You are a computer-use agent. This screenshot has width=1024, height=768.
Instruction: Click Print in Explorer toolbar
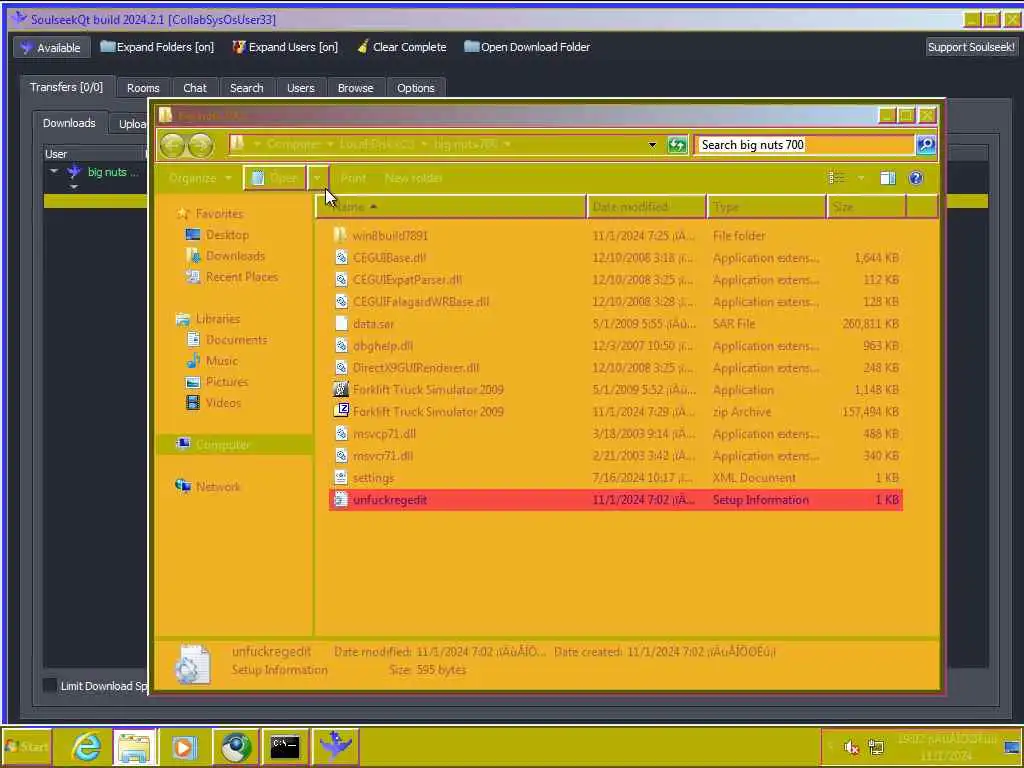pos(353,178)
